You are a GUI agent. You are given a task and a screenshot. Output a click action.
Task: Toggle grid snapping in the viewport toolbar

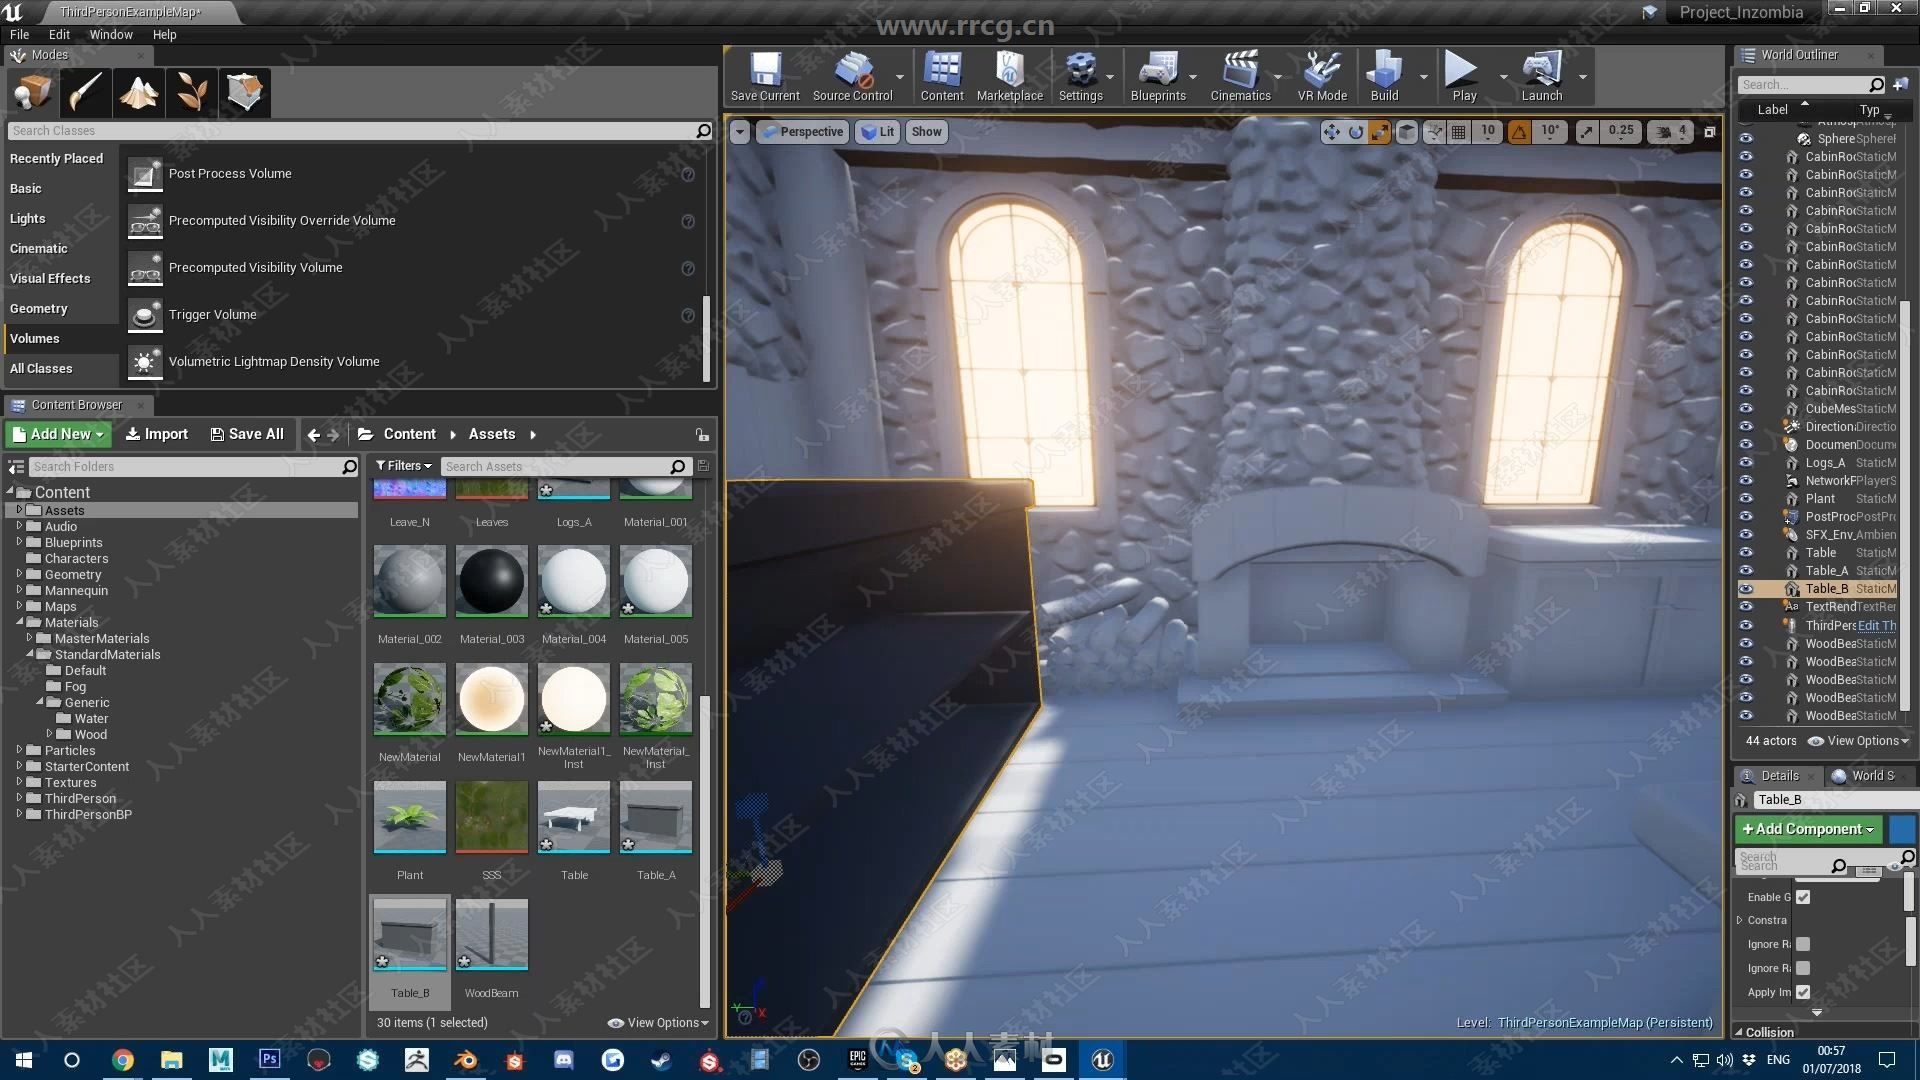click(1459, 132)
